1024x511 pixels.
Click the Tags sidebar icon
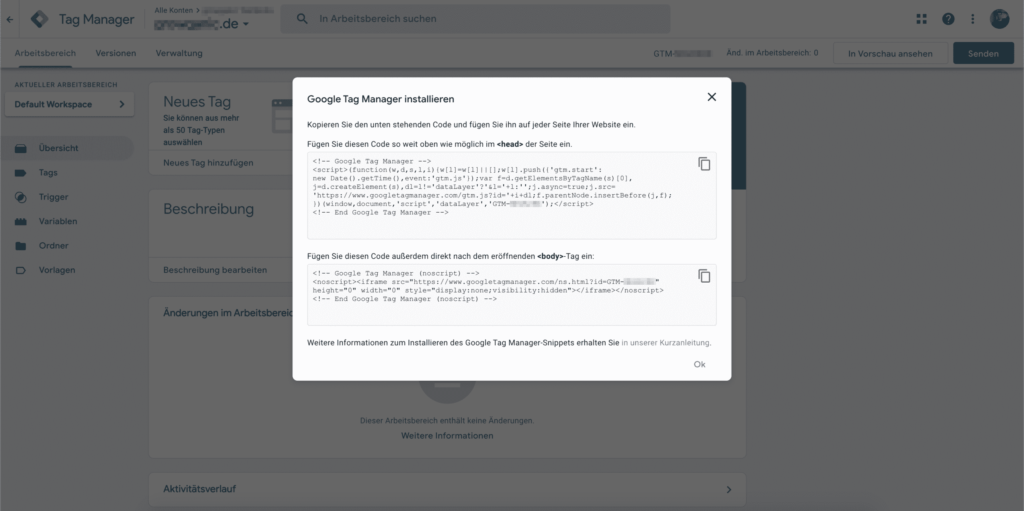coord(21,173)
